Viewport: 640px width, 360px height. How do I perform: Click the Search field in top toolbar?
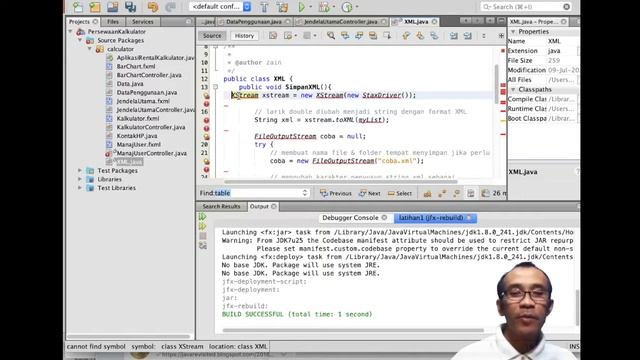[x=526, y=7]
